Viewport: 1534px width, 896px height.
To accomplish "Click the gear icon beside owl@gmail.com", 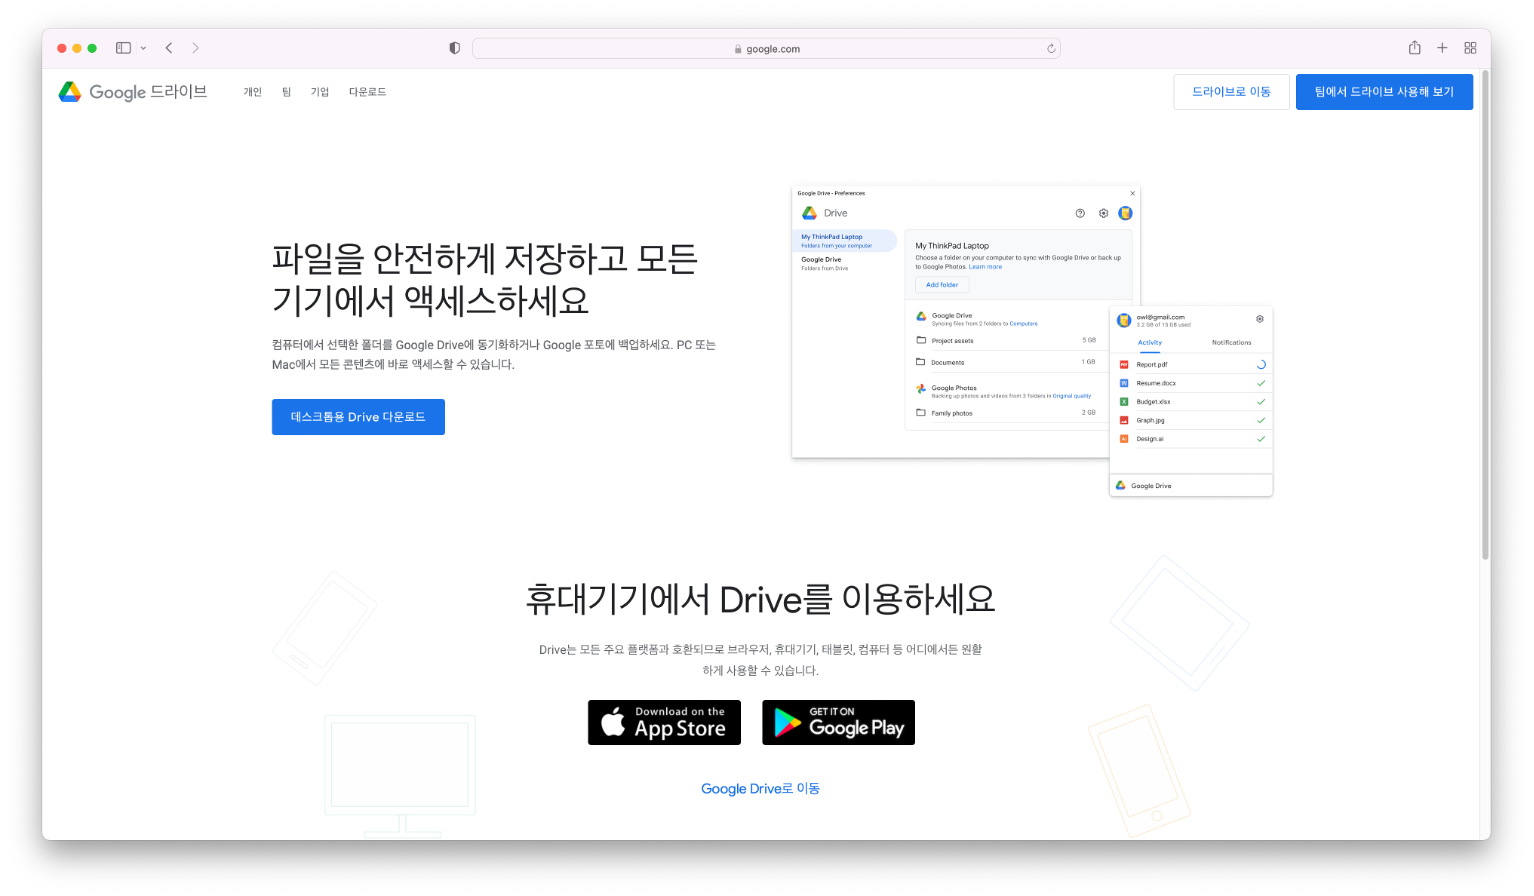I will 1260,319.
